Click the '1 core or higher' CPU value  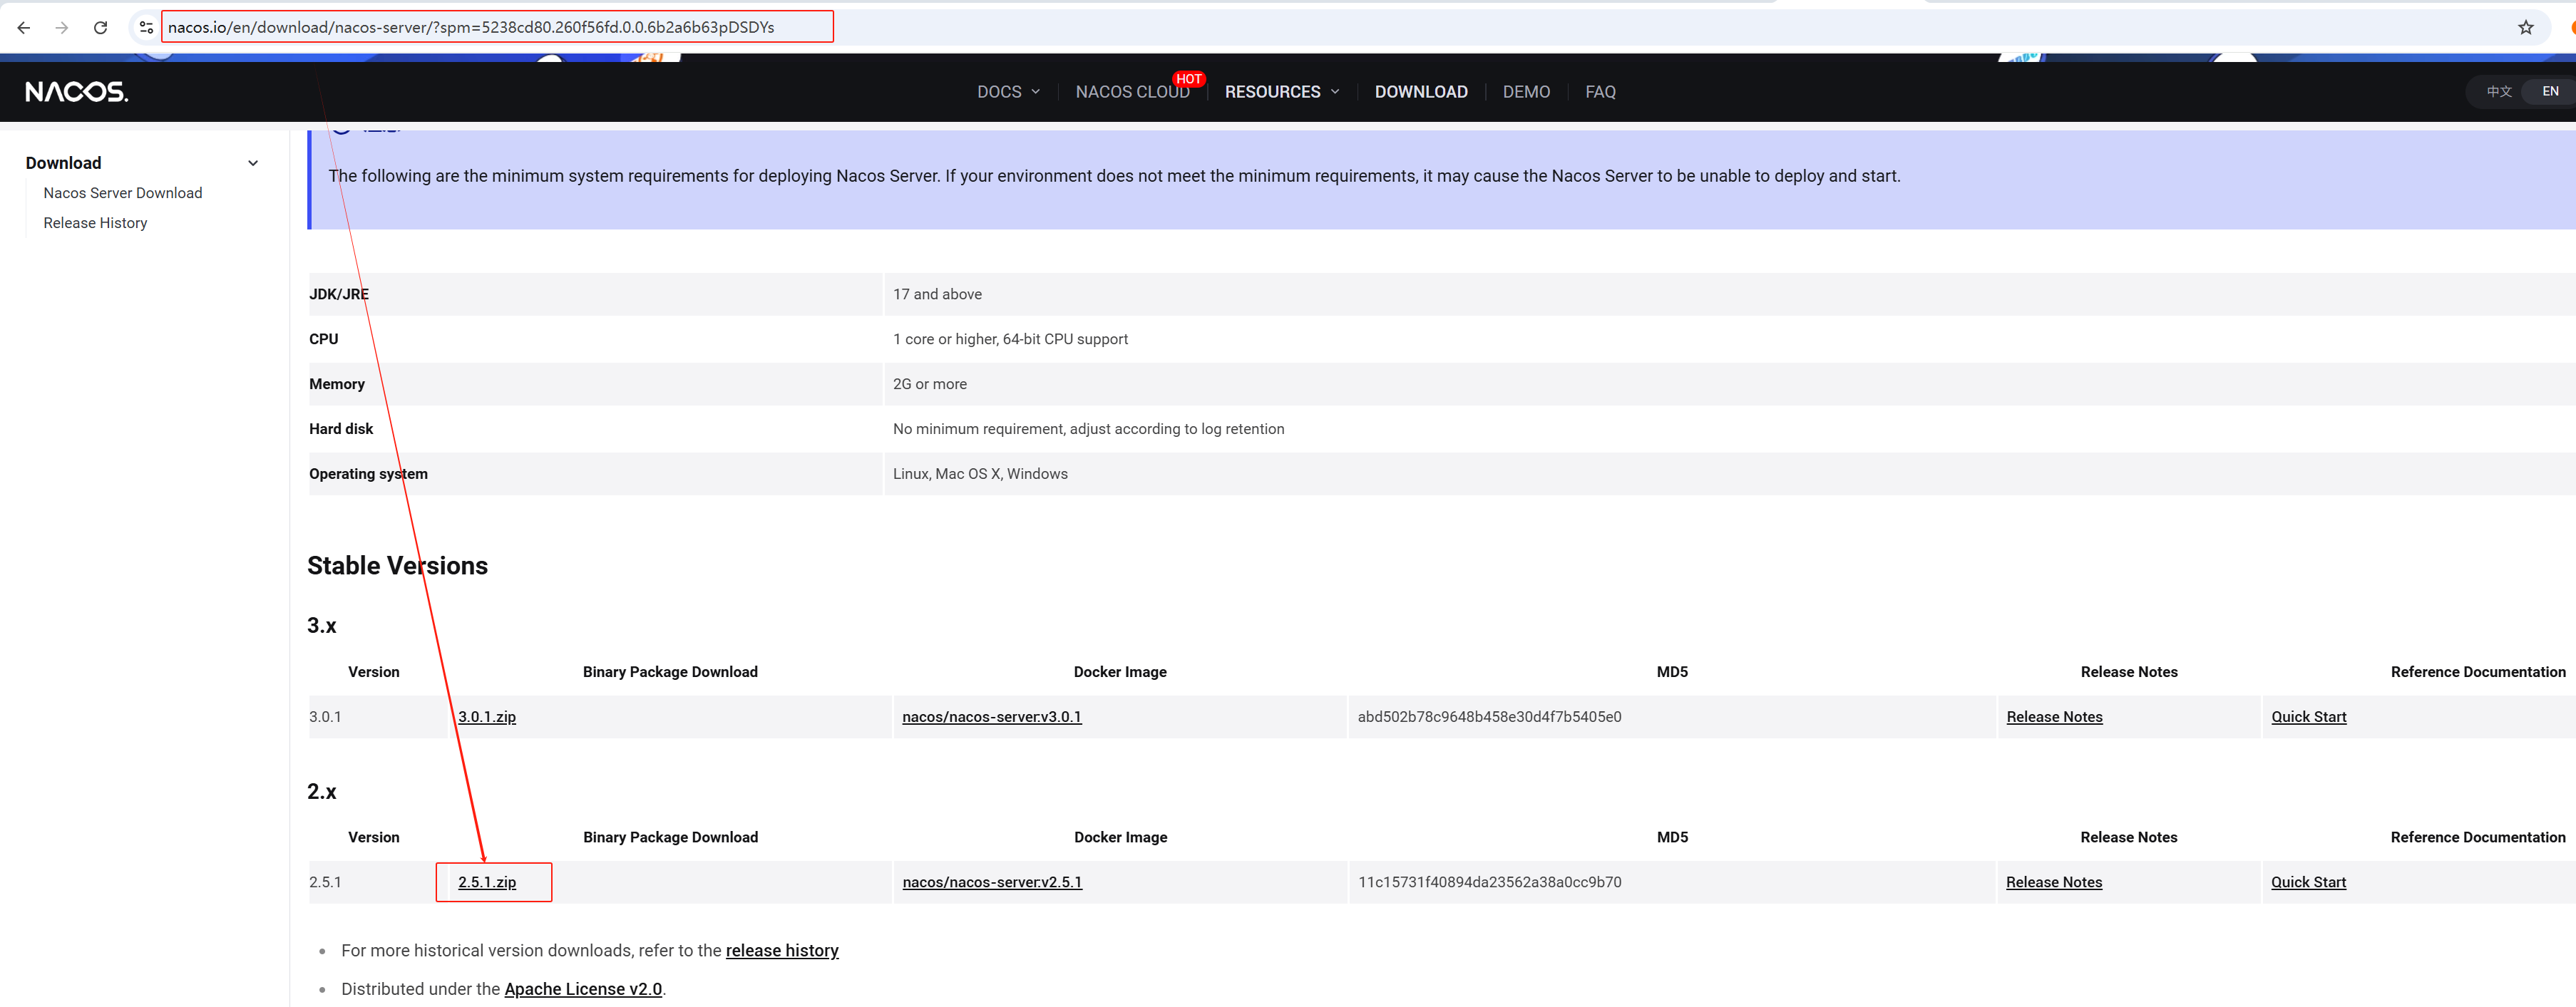click(1010, 339)
